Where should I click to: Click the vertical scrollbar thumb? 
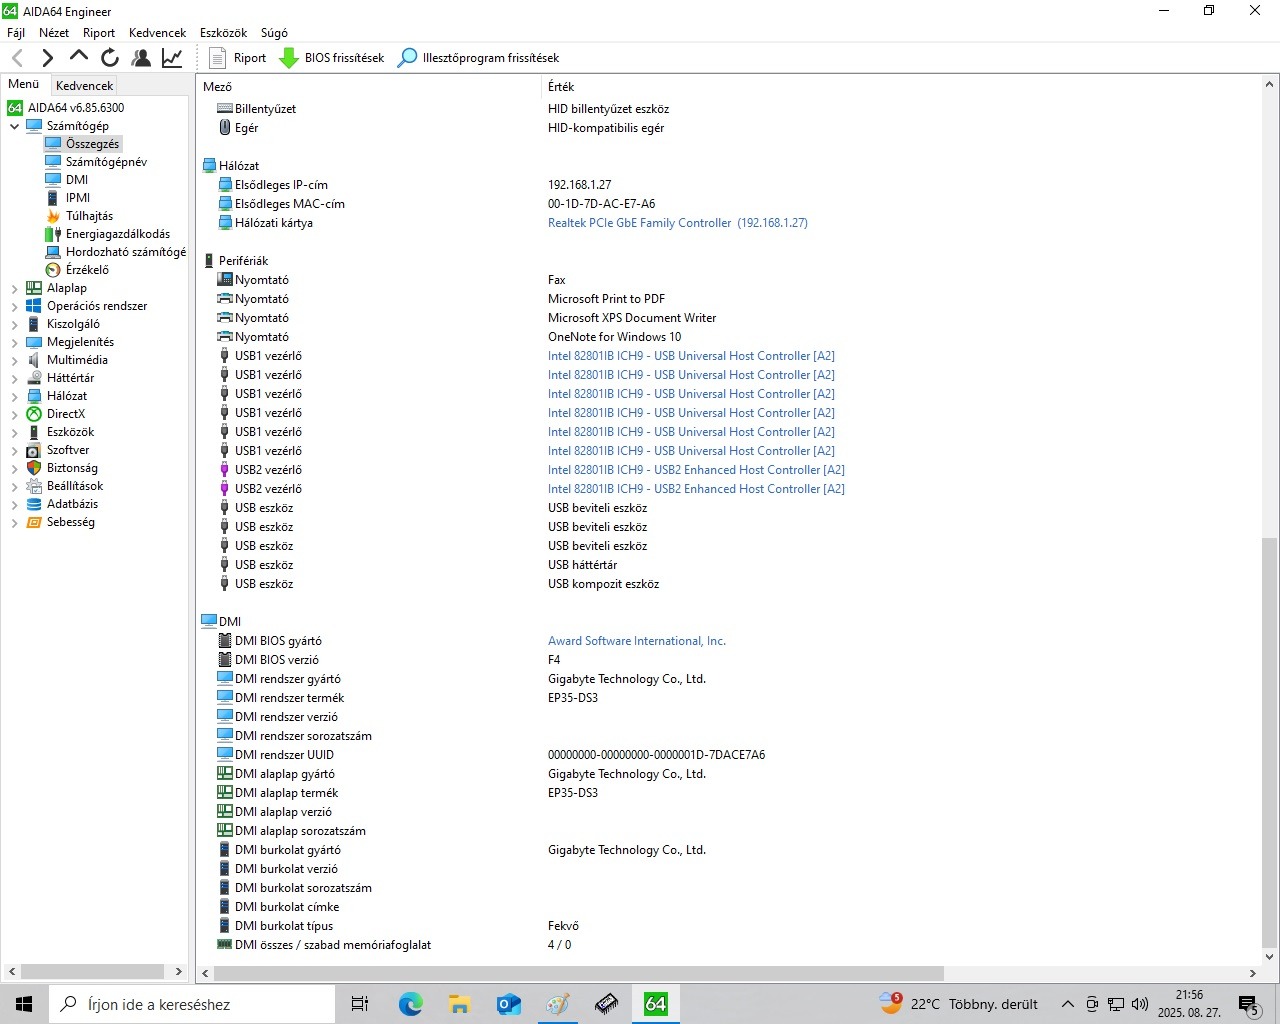[x=1269, y=742]
